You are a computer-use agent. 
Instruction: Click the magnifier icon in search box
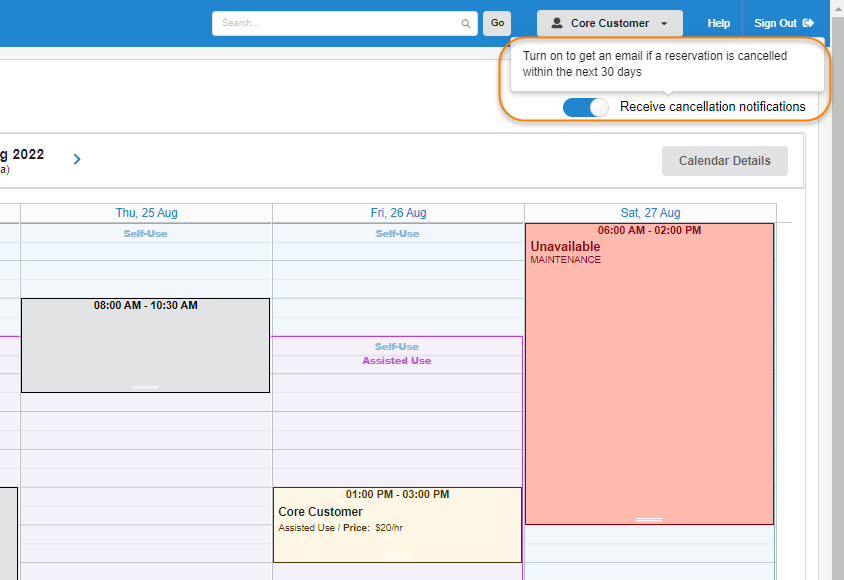click(x=465, y=23)
